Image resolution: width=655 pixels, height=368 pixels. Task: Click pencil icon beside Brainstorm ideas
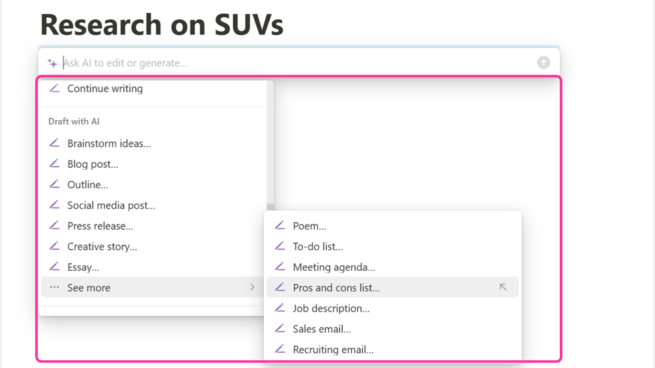click(54, 143)
